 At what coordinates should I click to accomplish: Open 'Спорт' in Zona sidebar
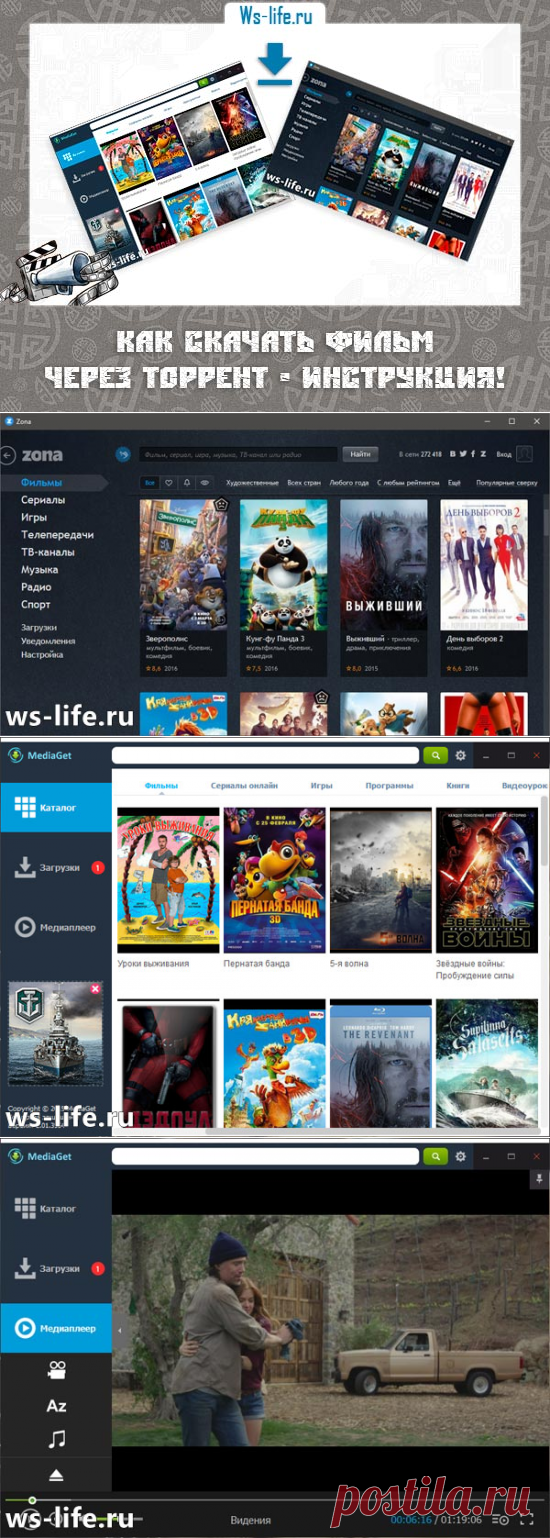tap(36, 604)
